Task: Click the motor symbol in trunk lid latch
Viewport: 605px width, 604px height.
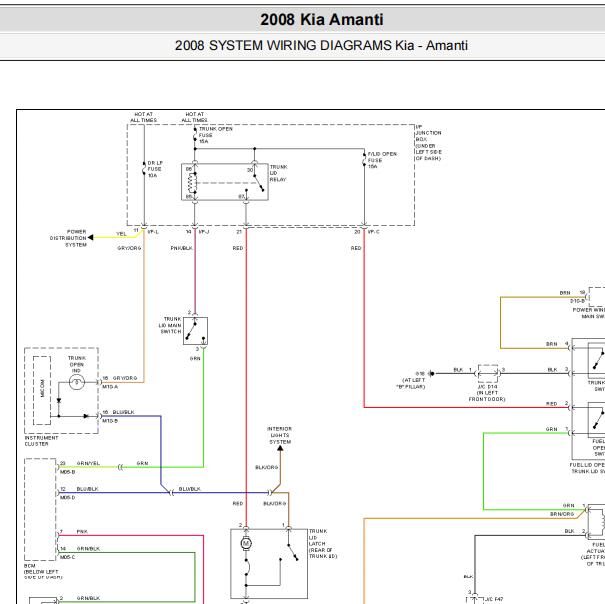Action: tap(246, 543)
